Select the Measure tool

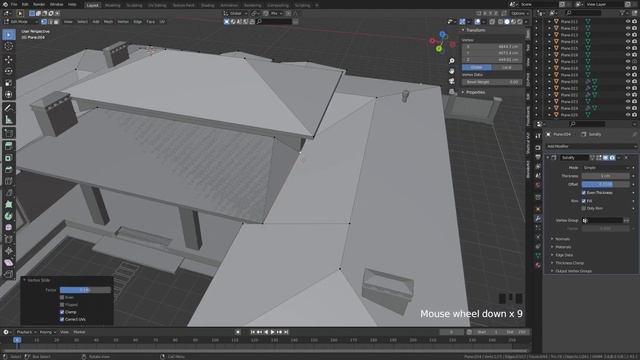[9, 120]
